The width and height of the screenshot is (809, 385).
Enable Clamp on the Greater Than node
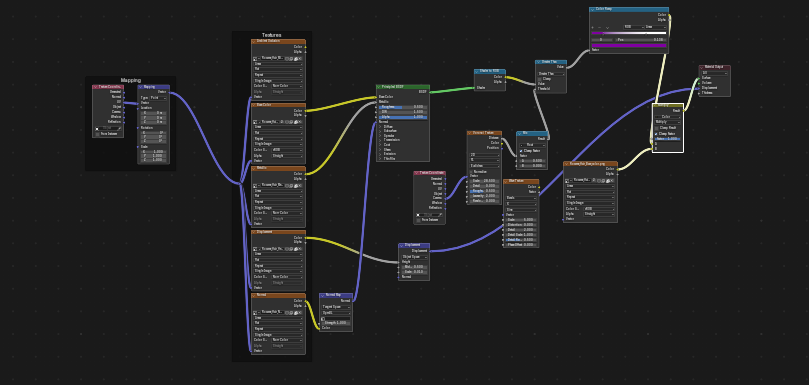[540, 79]
